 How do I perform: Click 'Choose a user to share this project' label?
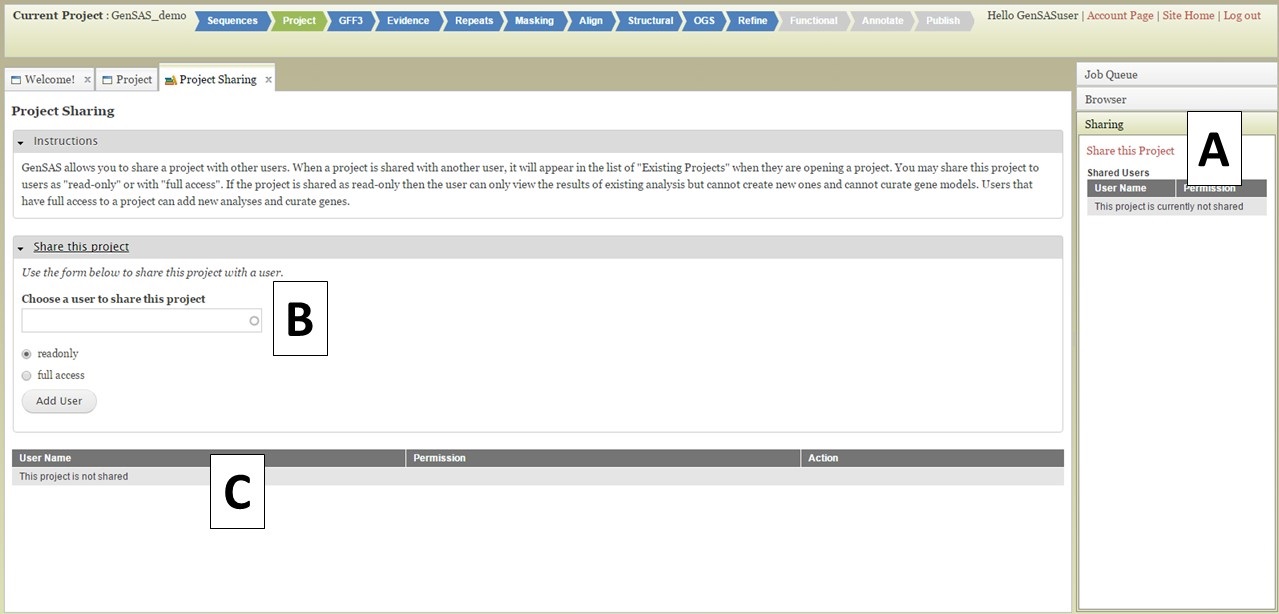click(114, 299)
